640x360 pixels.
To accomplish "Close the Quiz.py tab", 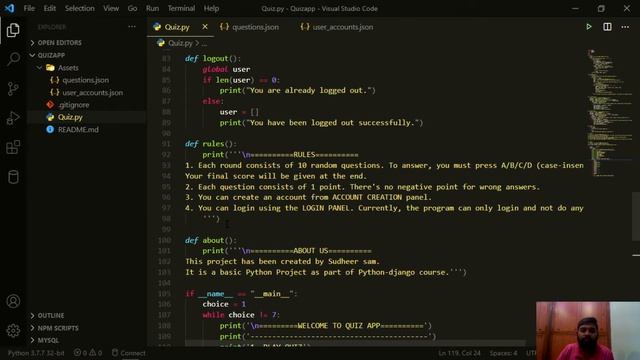I will click(x=204, y=27).
